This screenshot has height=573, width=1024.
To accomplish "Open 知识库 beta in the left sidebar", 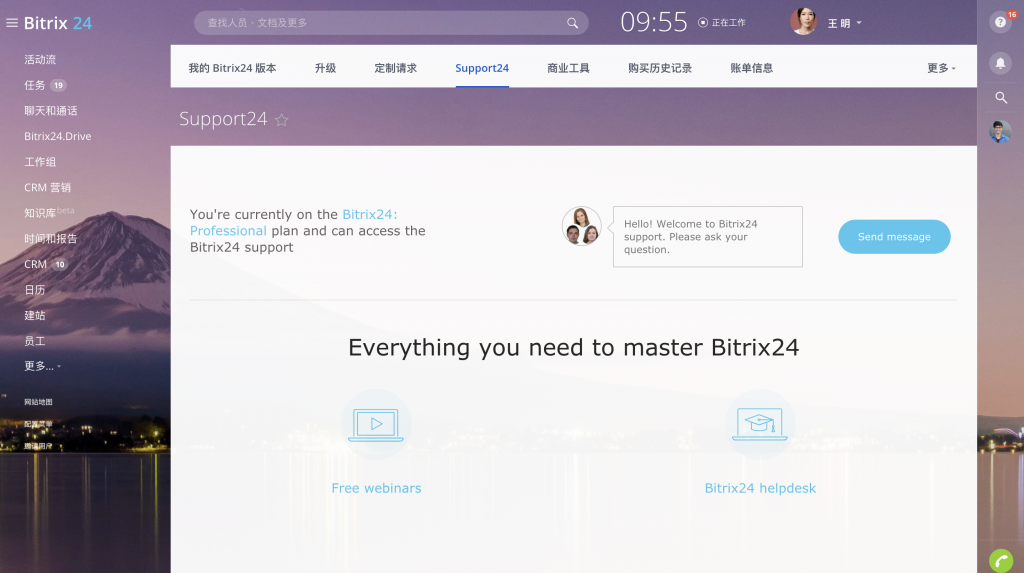I will 49,212.
